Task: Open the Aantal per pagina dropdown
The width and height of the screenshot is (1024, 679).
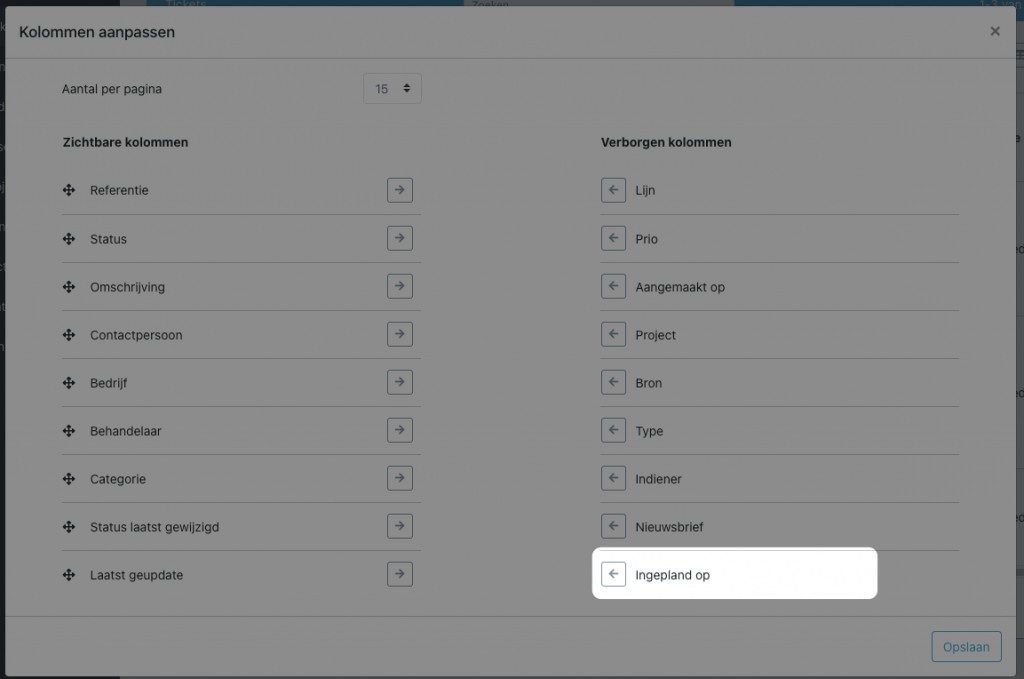Action: click(392, 88)
